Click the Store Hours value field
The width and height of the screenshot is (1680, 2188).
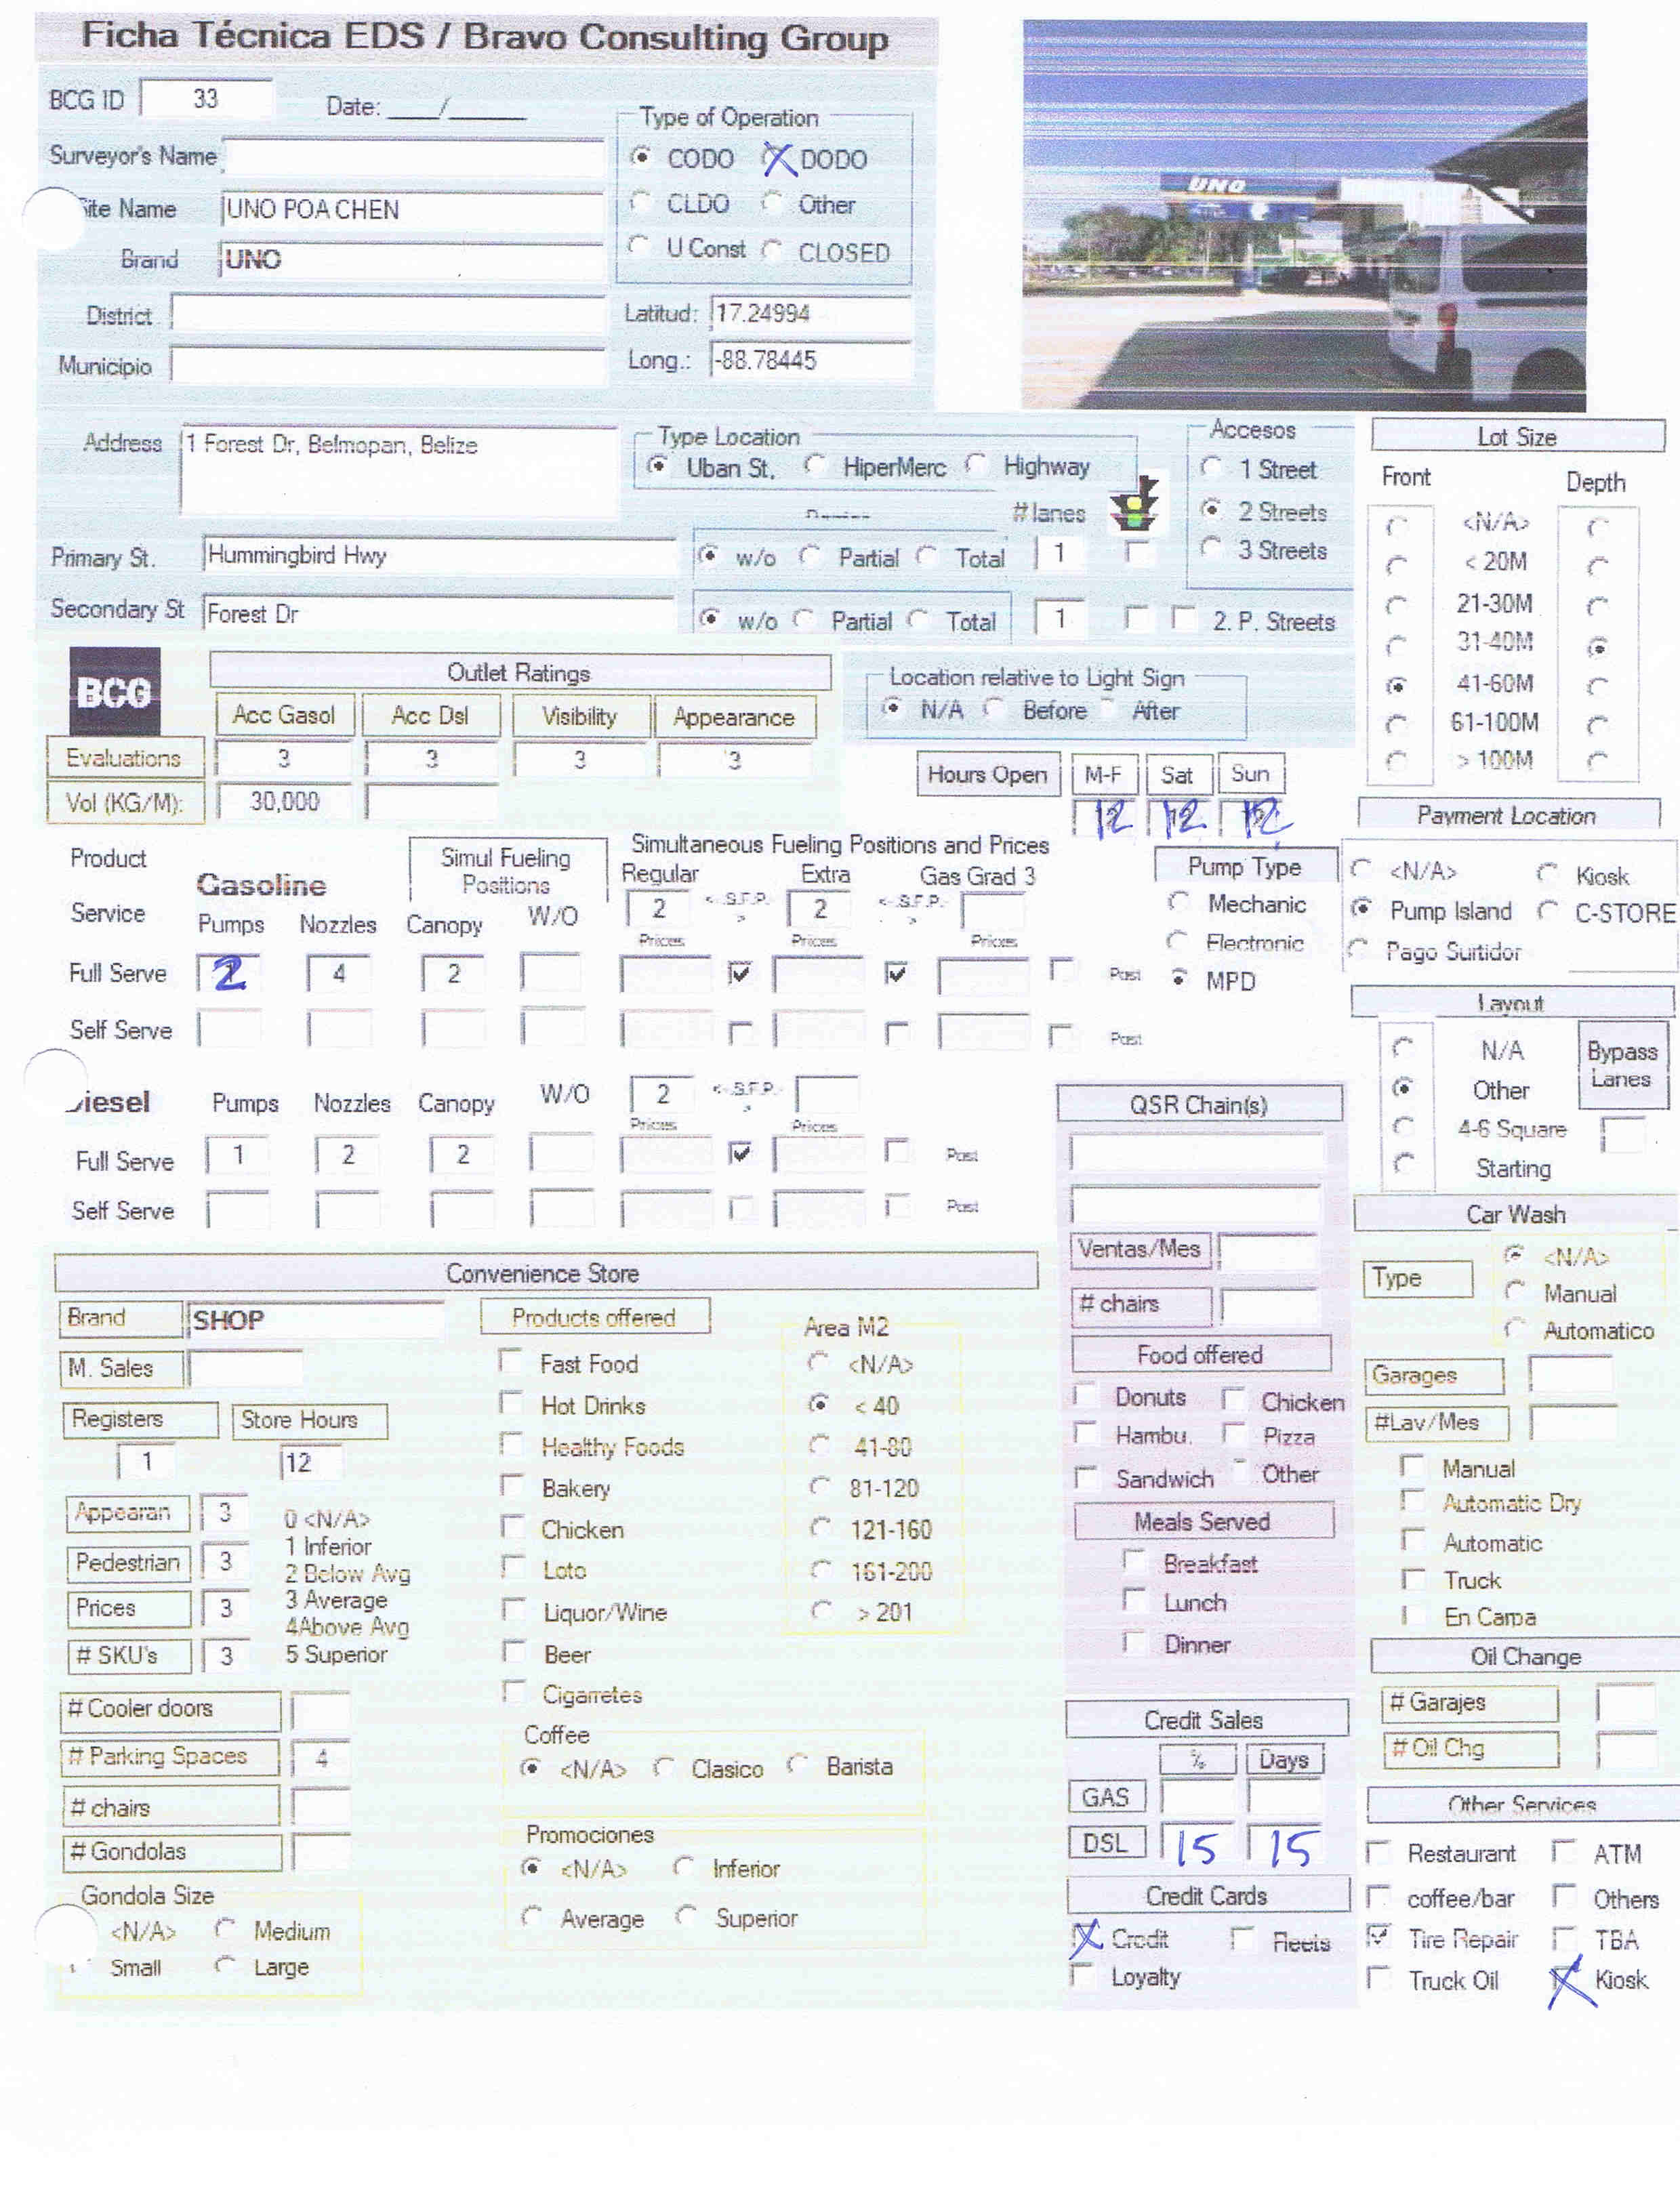point(311,1463)
